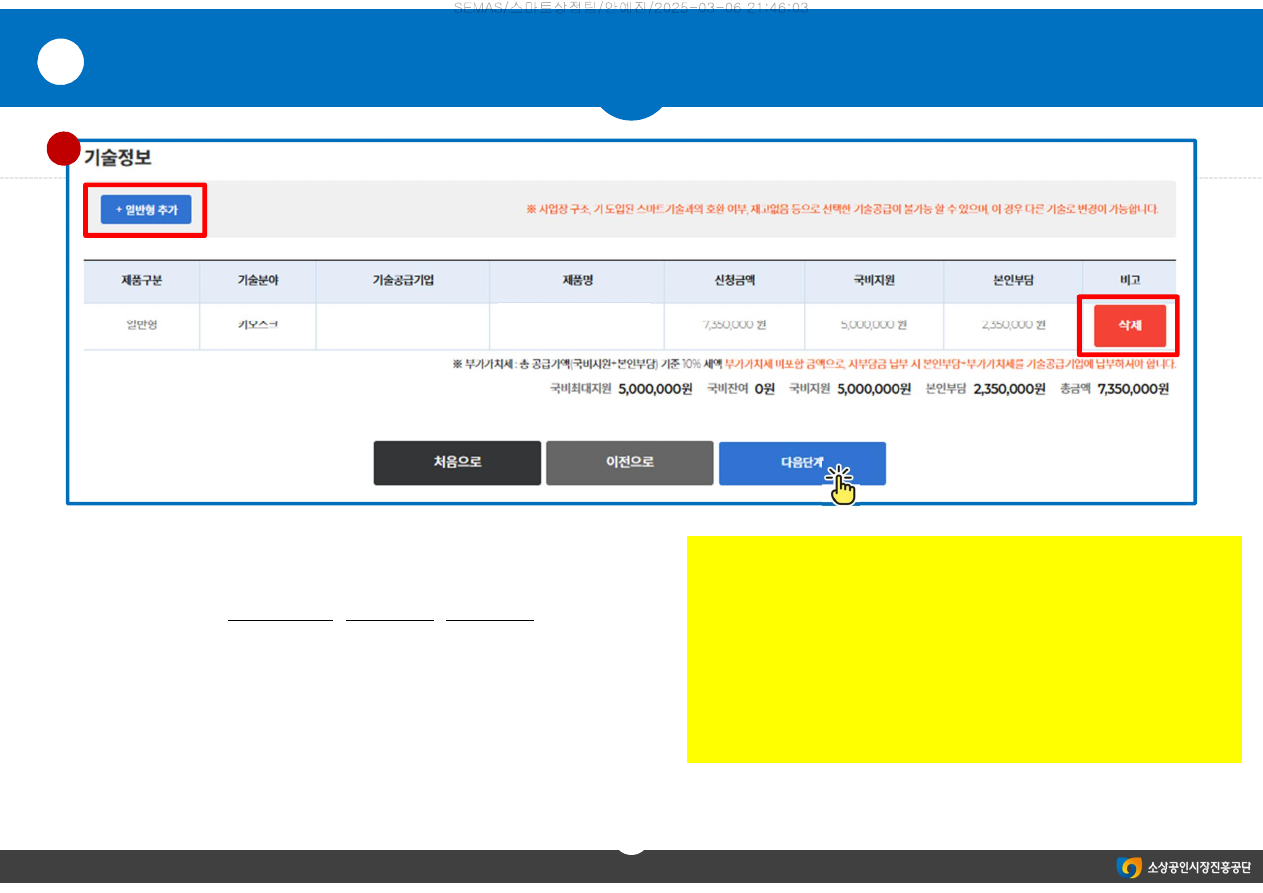Click the yellow highlighted note box

pos(964,649)
